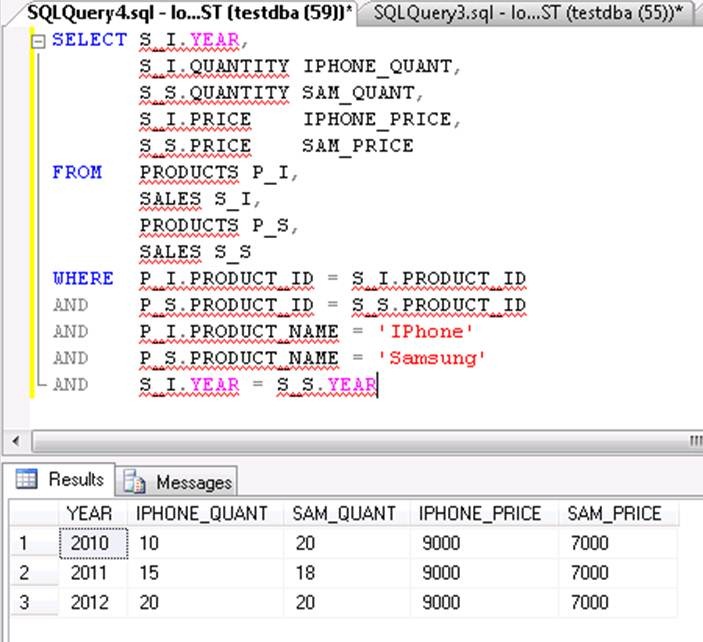
Task: Select result row header 2
Action: 34,573
